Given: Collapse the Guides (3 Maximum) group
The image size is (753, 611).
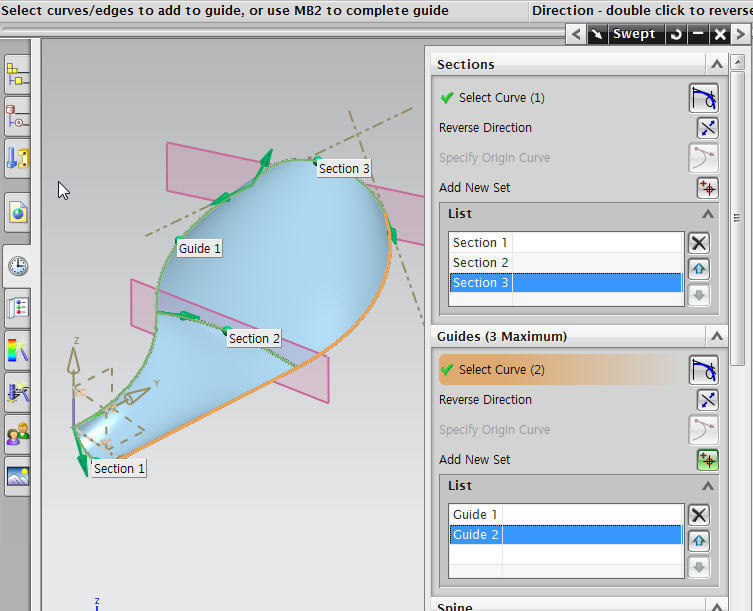Looking at the screenshot, I should point(716,336).
